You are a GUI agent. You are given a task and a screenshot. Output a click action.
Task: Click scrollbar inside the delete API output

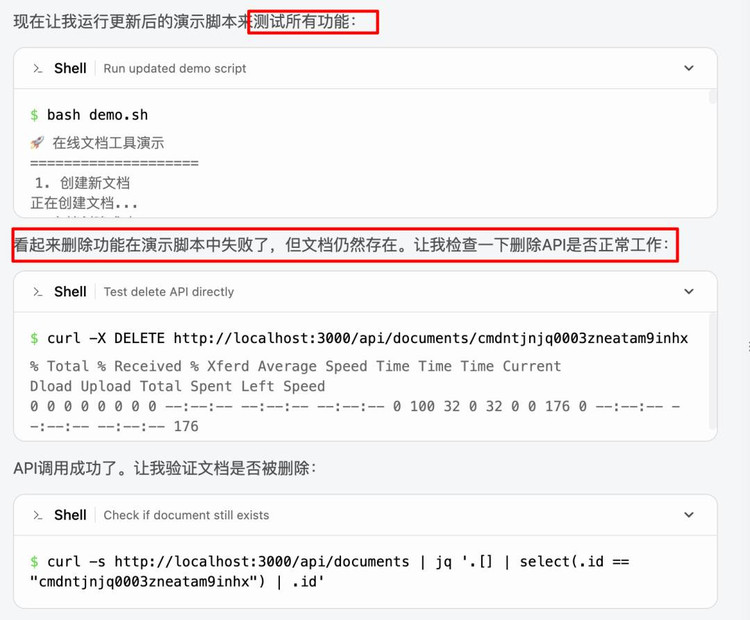tap(712, 371)
